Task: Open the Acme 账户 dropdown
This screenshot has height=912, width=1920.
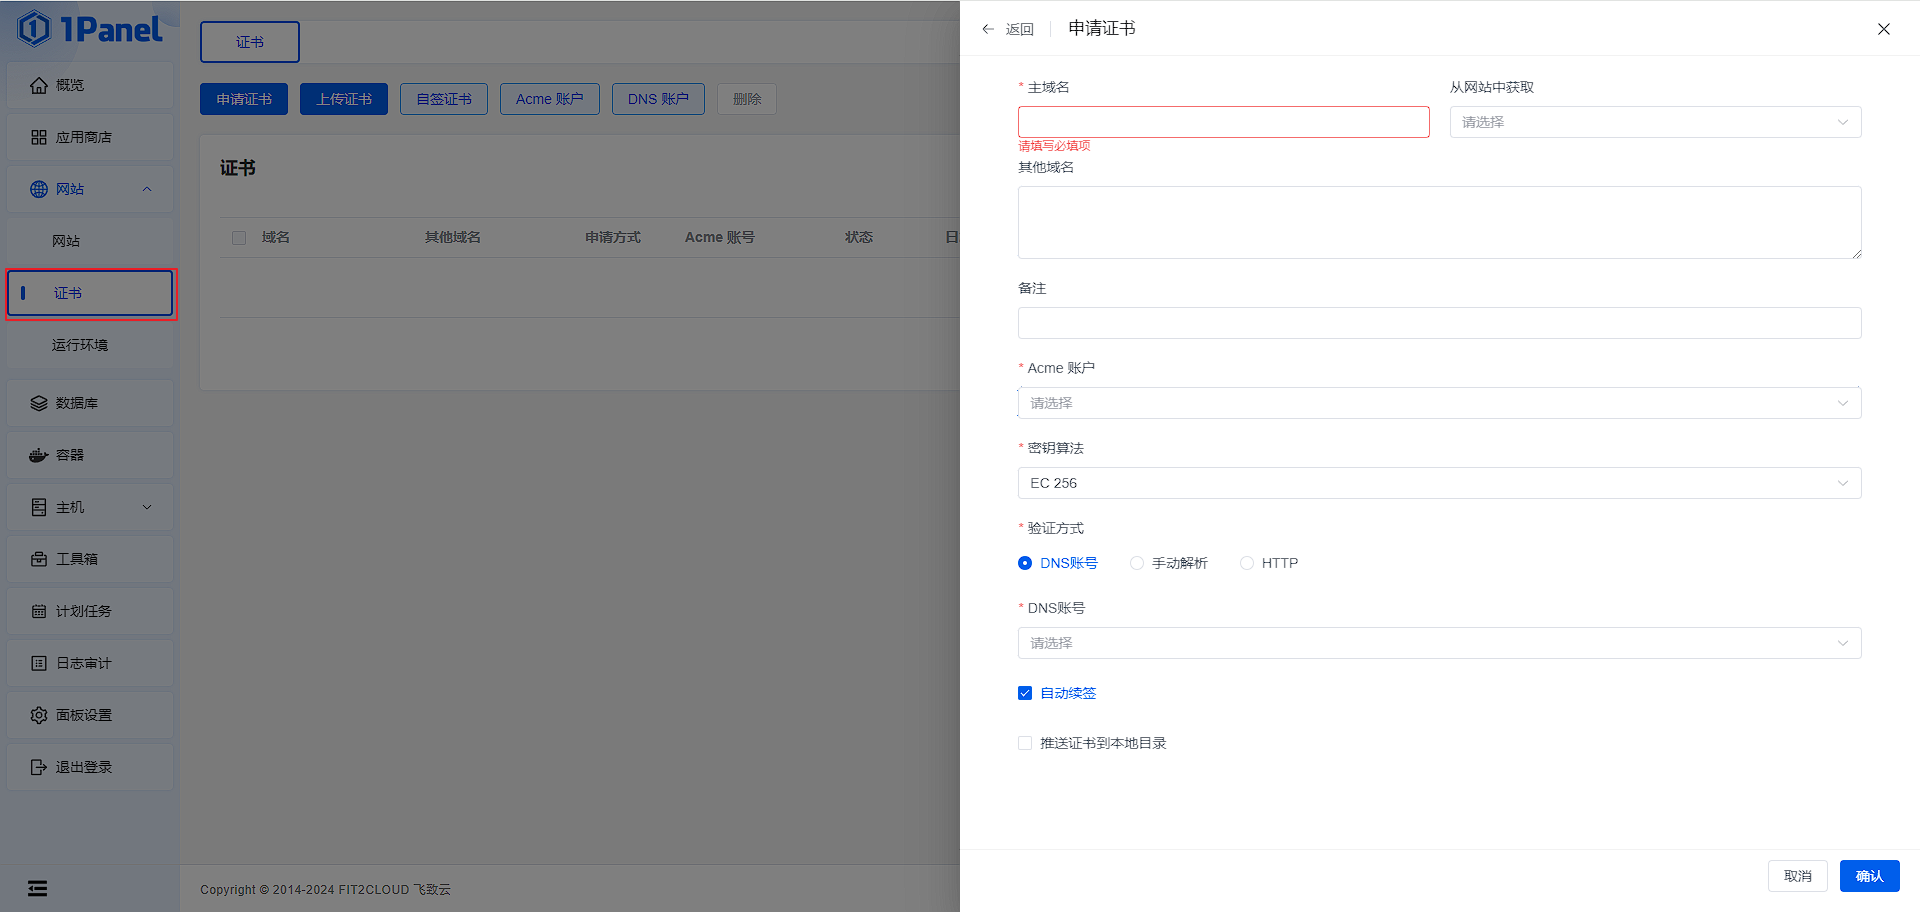Action: click(x=1439, y=403)
